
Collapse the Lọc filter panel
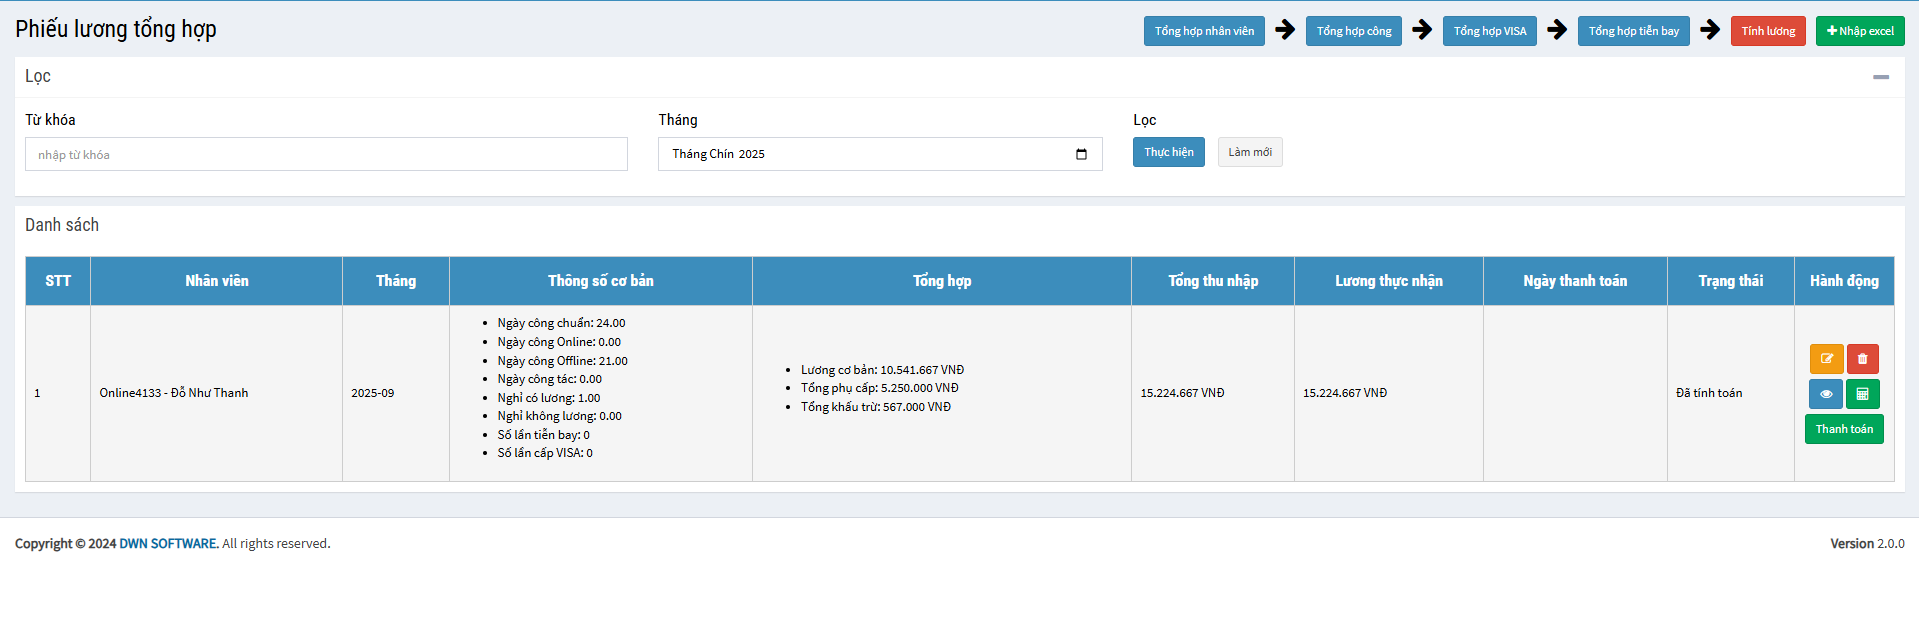tap(1880, 77)
